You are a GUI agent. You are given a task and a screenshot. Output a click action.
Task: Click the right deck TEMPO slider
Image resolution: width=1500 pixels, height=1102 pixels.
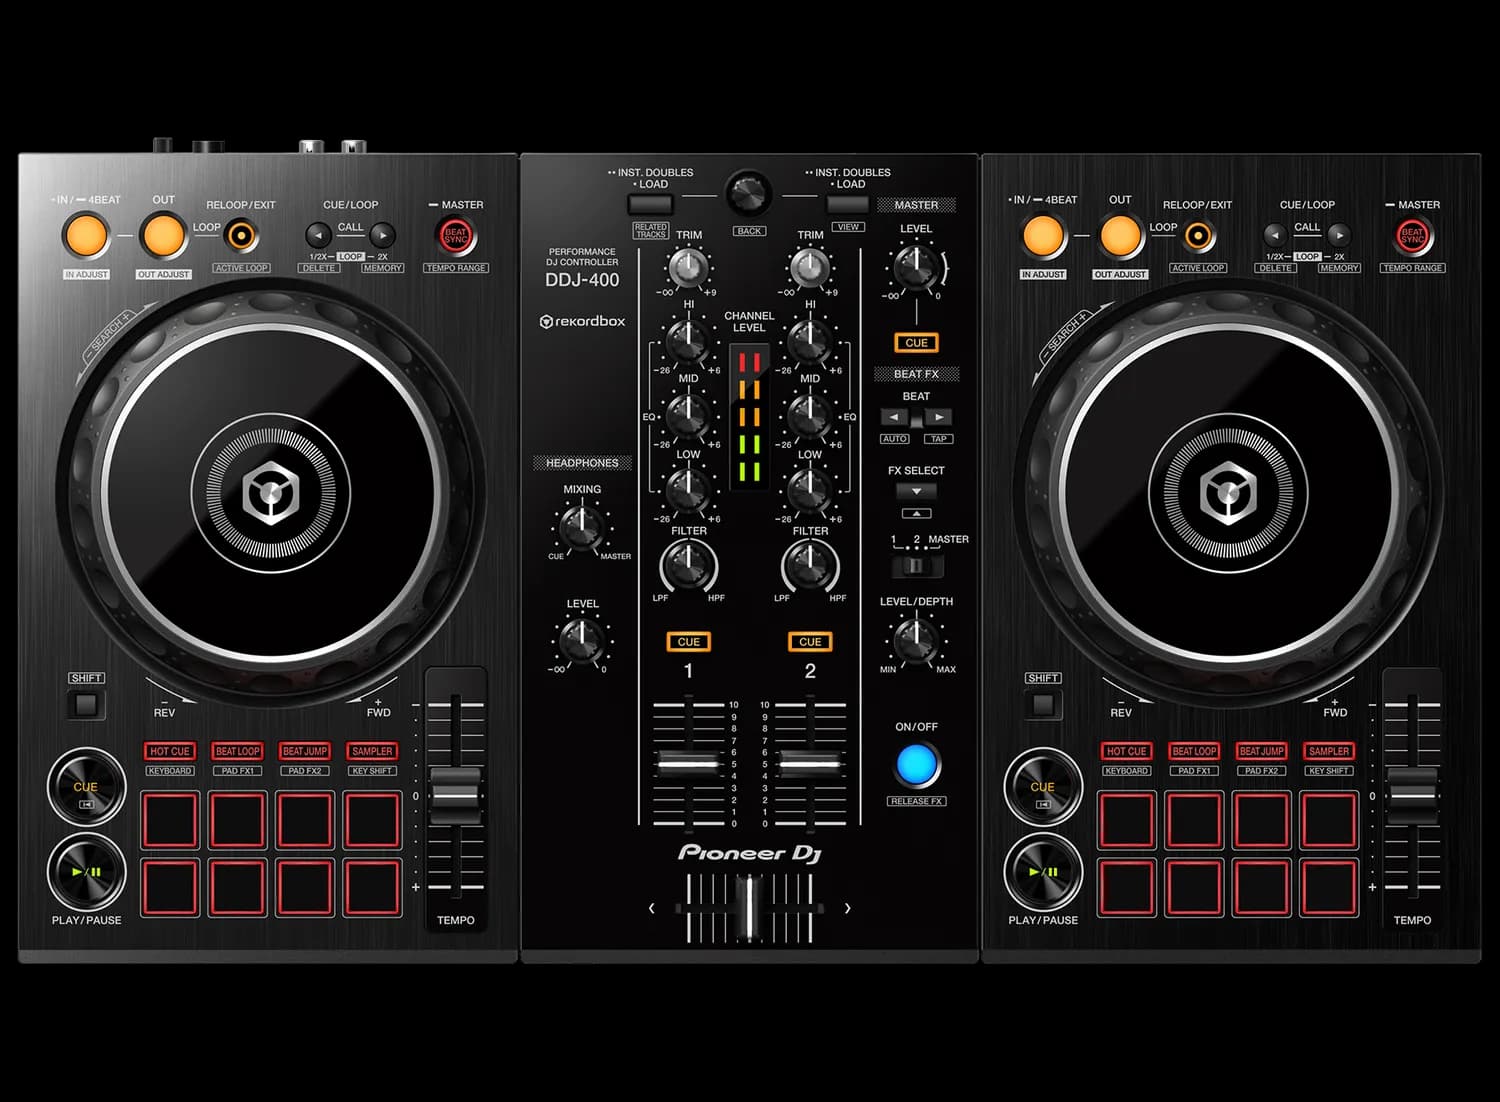(1413, 797)
